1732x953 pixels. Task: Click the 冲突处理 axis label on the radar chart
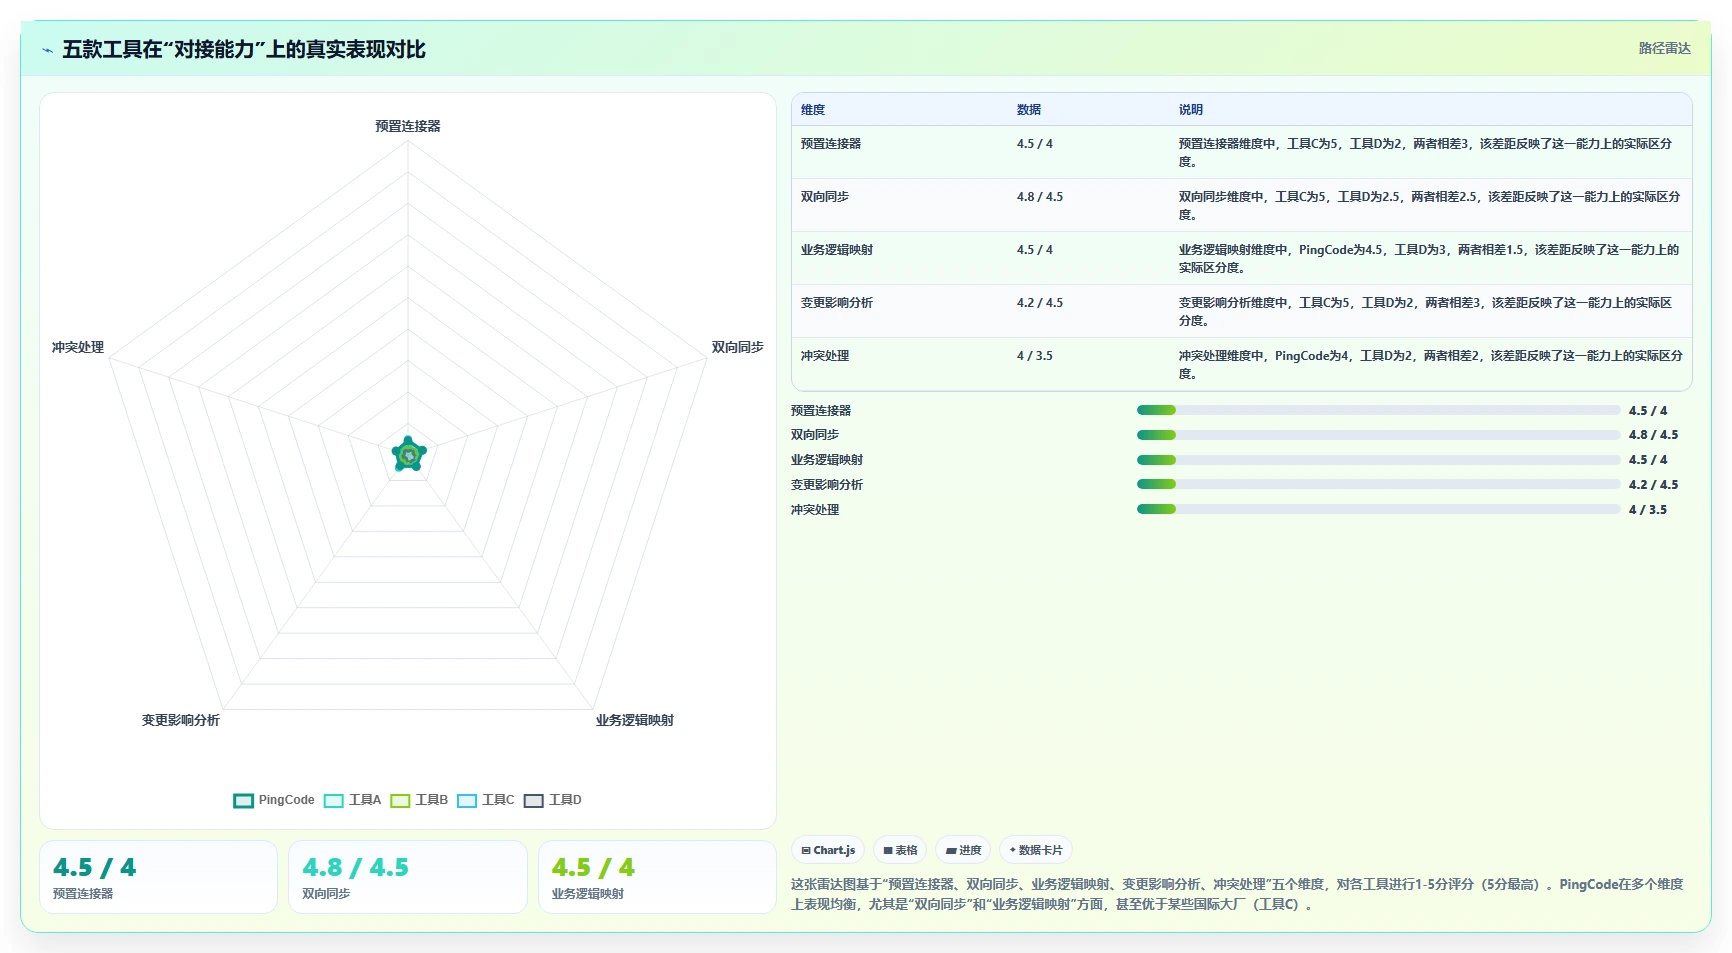tap(78, 347)
